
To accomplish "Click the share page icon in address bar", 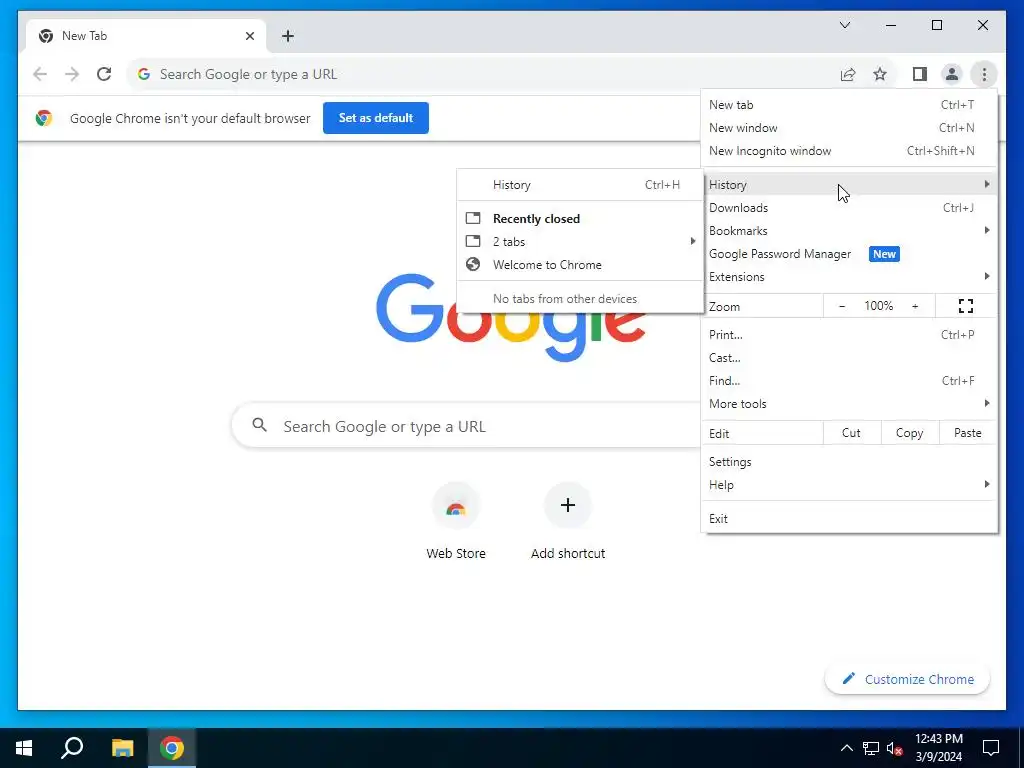I will pos(848,74).
